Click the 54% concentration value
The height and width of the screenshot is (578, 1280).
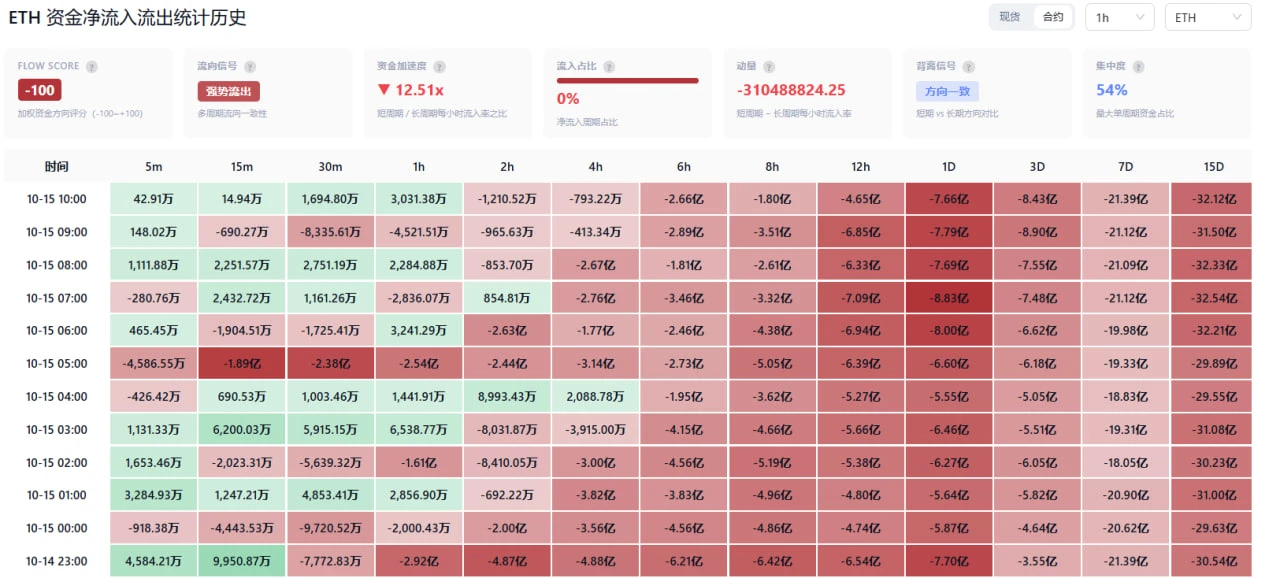1111,90
